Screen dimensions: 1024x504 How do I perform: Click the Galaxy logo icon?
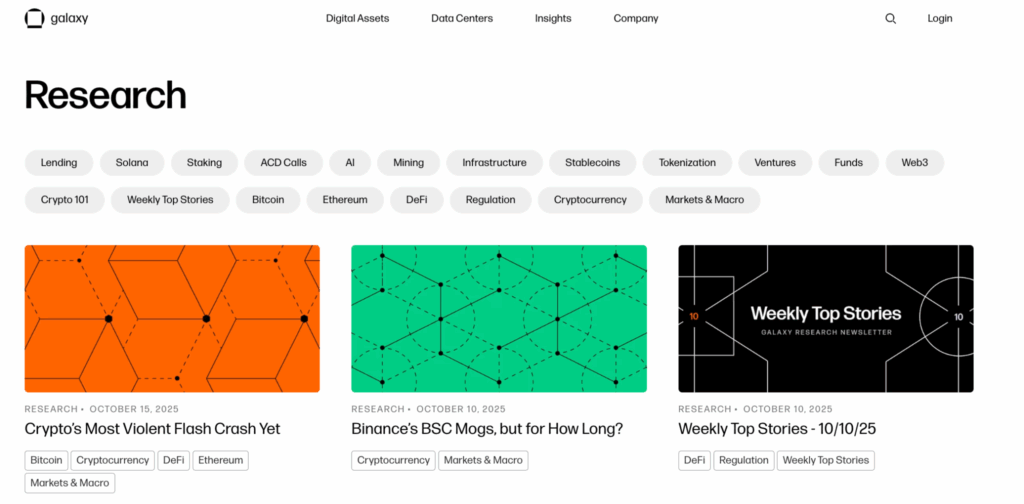(x=35, y=18)
